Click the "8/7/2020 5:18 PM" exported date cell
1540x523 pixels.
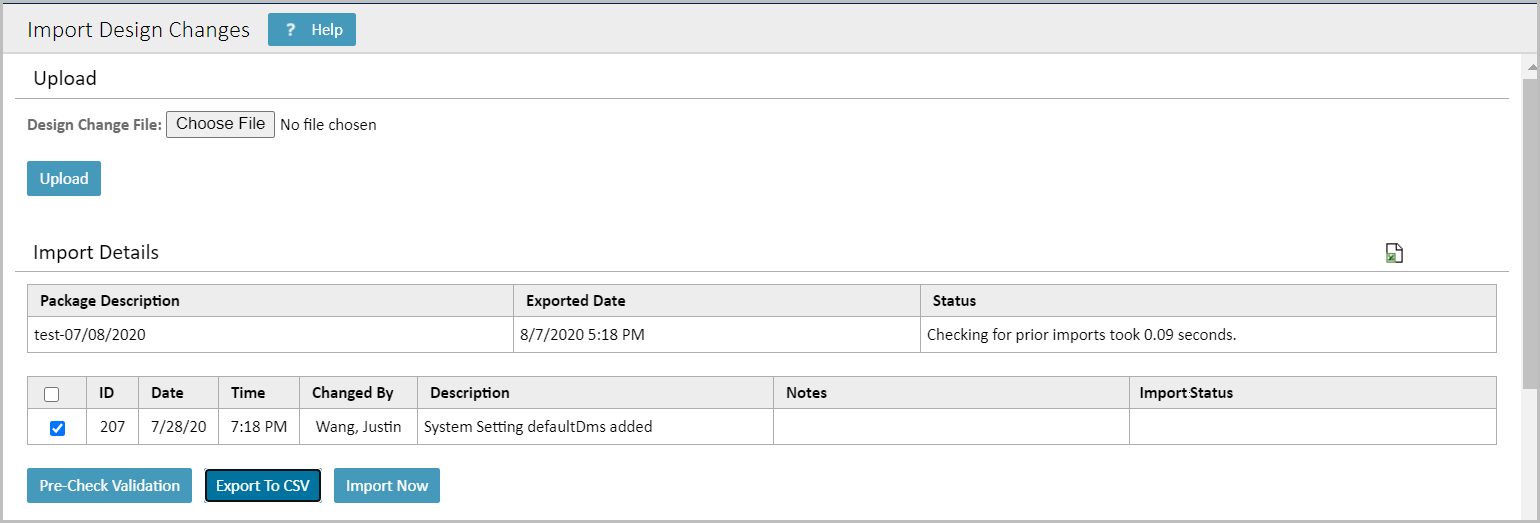(717, 335)
